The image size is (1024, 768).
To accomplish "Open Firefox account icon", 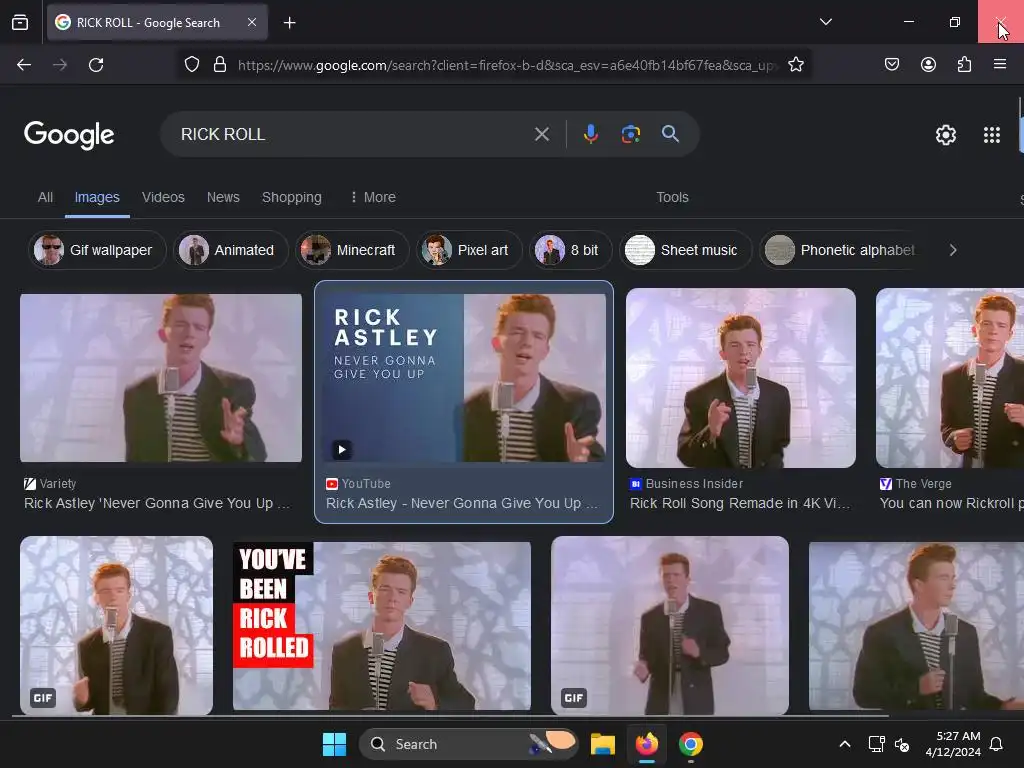I will click(928, 65).
